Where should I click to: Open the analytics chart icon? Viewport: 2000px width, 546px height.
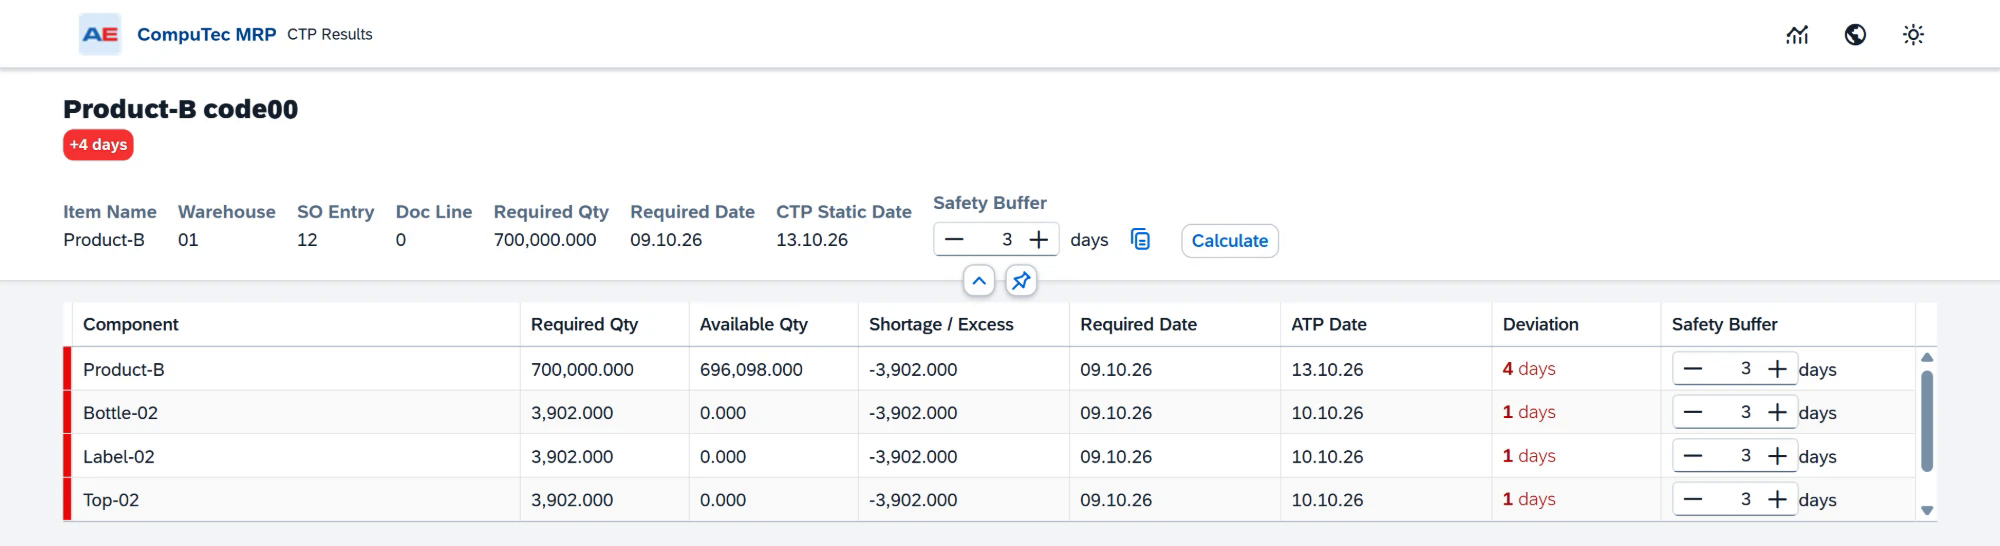(1797, 35)
